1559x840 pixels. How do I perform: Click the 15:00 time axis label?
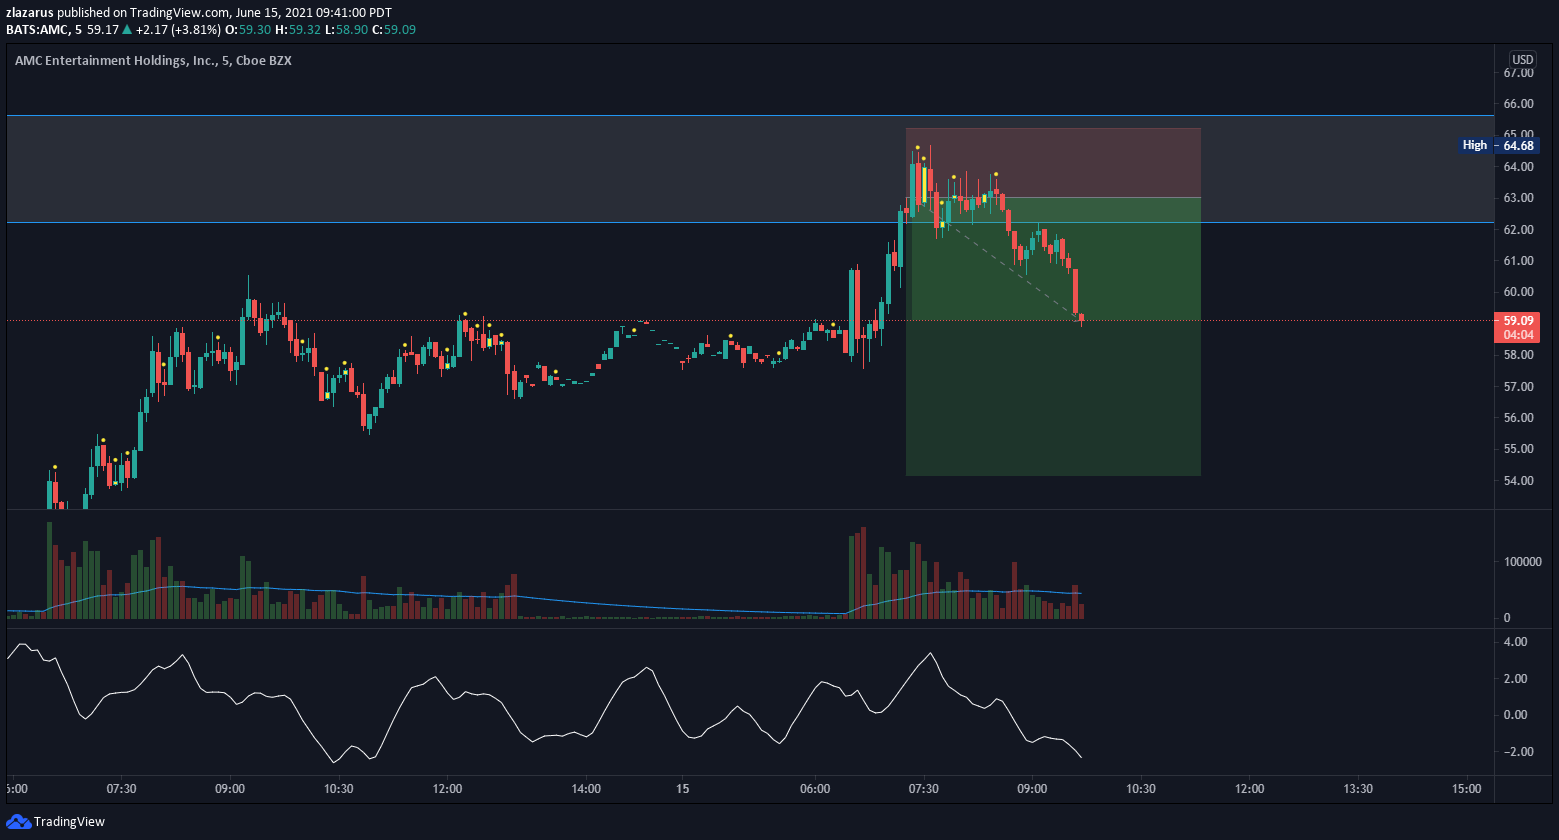tap(1467, 789)
